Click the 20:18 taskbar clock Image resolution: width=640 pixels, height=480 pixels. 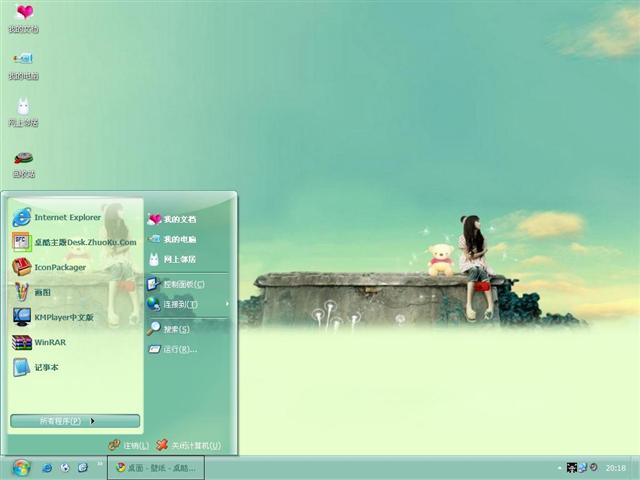click(x=616, y=468)
